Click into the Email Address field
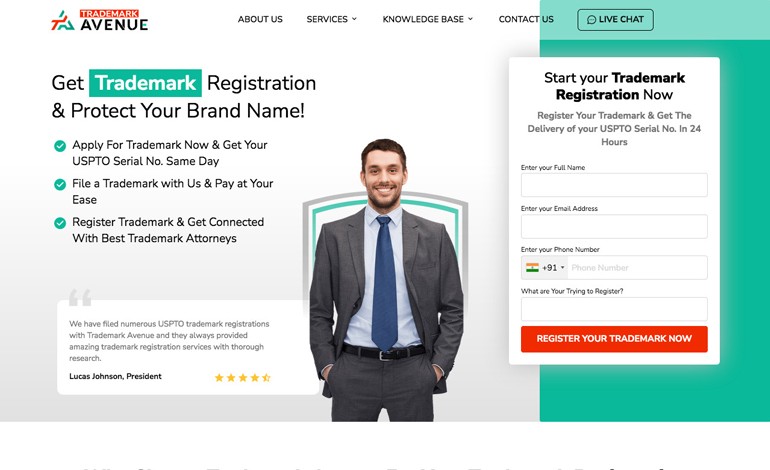 coord(614,226)
